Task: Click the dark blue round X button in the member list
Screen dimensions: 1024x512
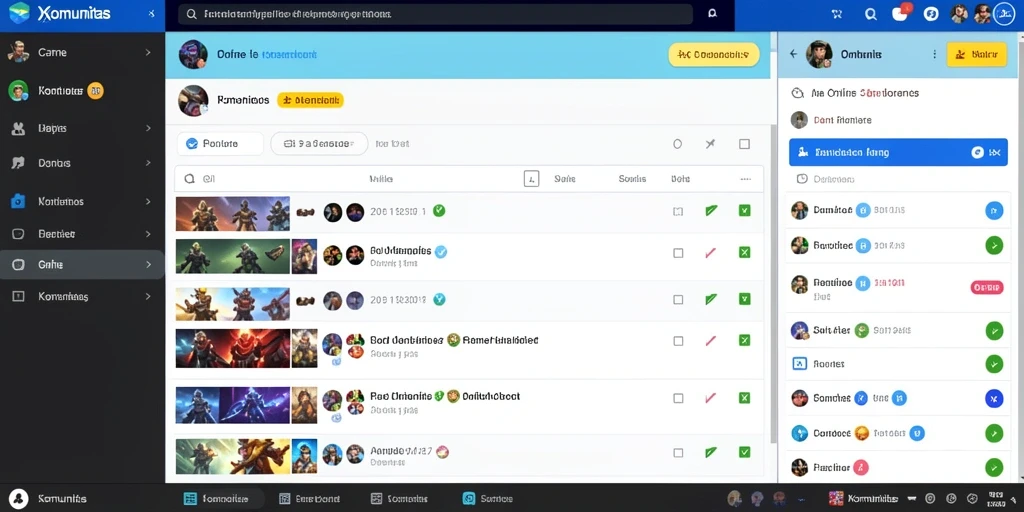Action: pyautogui.click(x=994, y=398)
